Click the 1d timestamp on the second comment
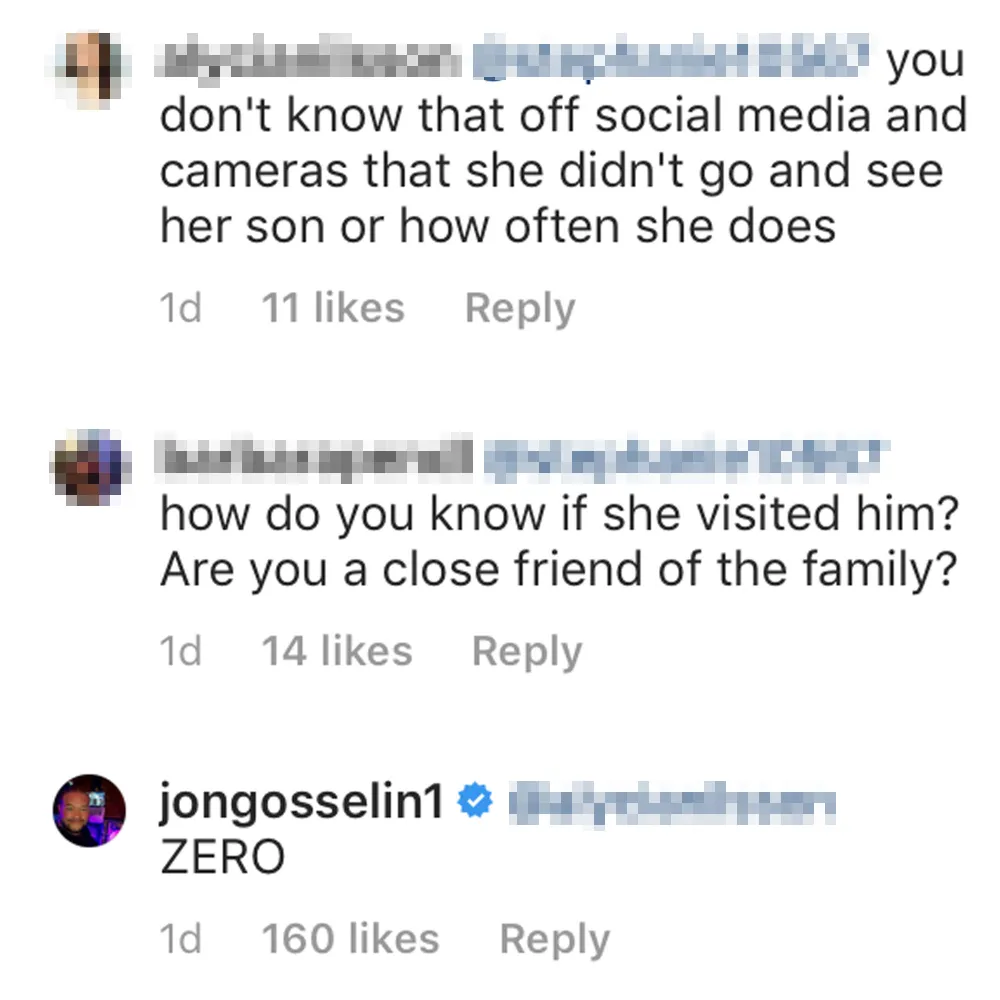The width and height of the screenshot is (1000, 1000). (x=181, y=651)
